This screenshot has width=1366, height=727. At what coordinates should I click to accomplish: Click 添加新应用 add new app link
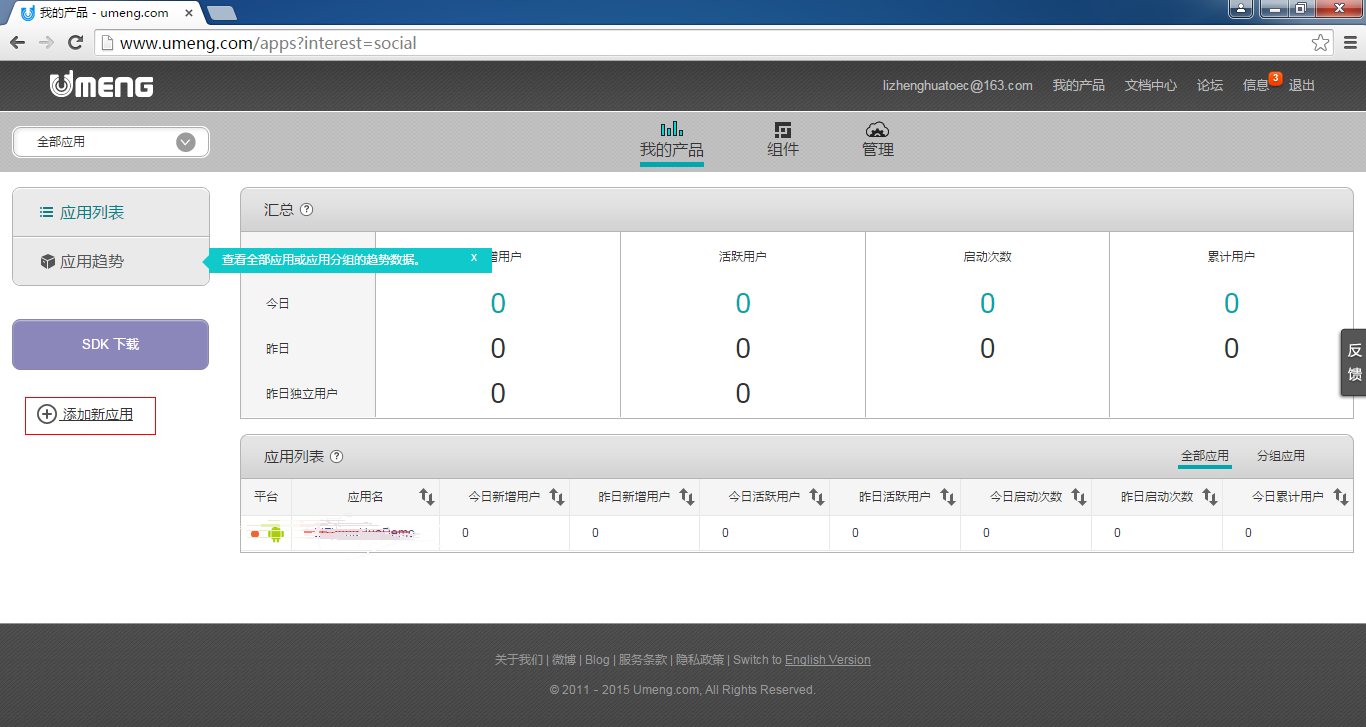point(85,414)
